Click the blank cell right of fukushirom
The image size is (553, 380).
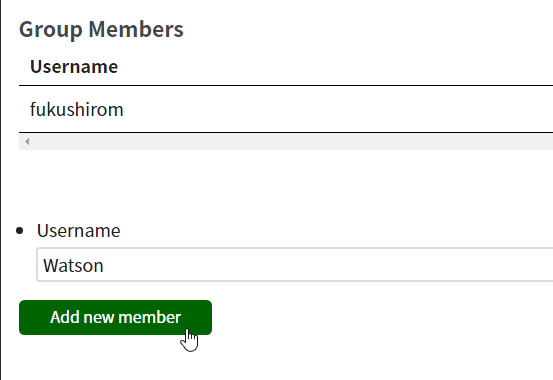(x=339, y=109)
